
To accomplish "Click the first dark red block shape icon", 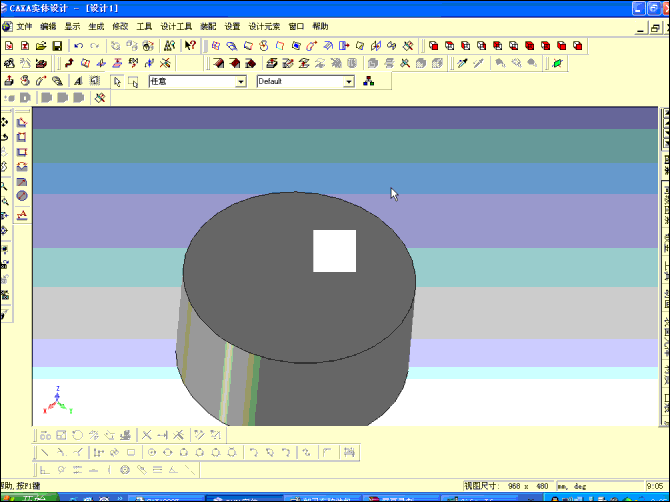I will tap(218, 64).
